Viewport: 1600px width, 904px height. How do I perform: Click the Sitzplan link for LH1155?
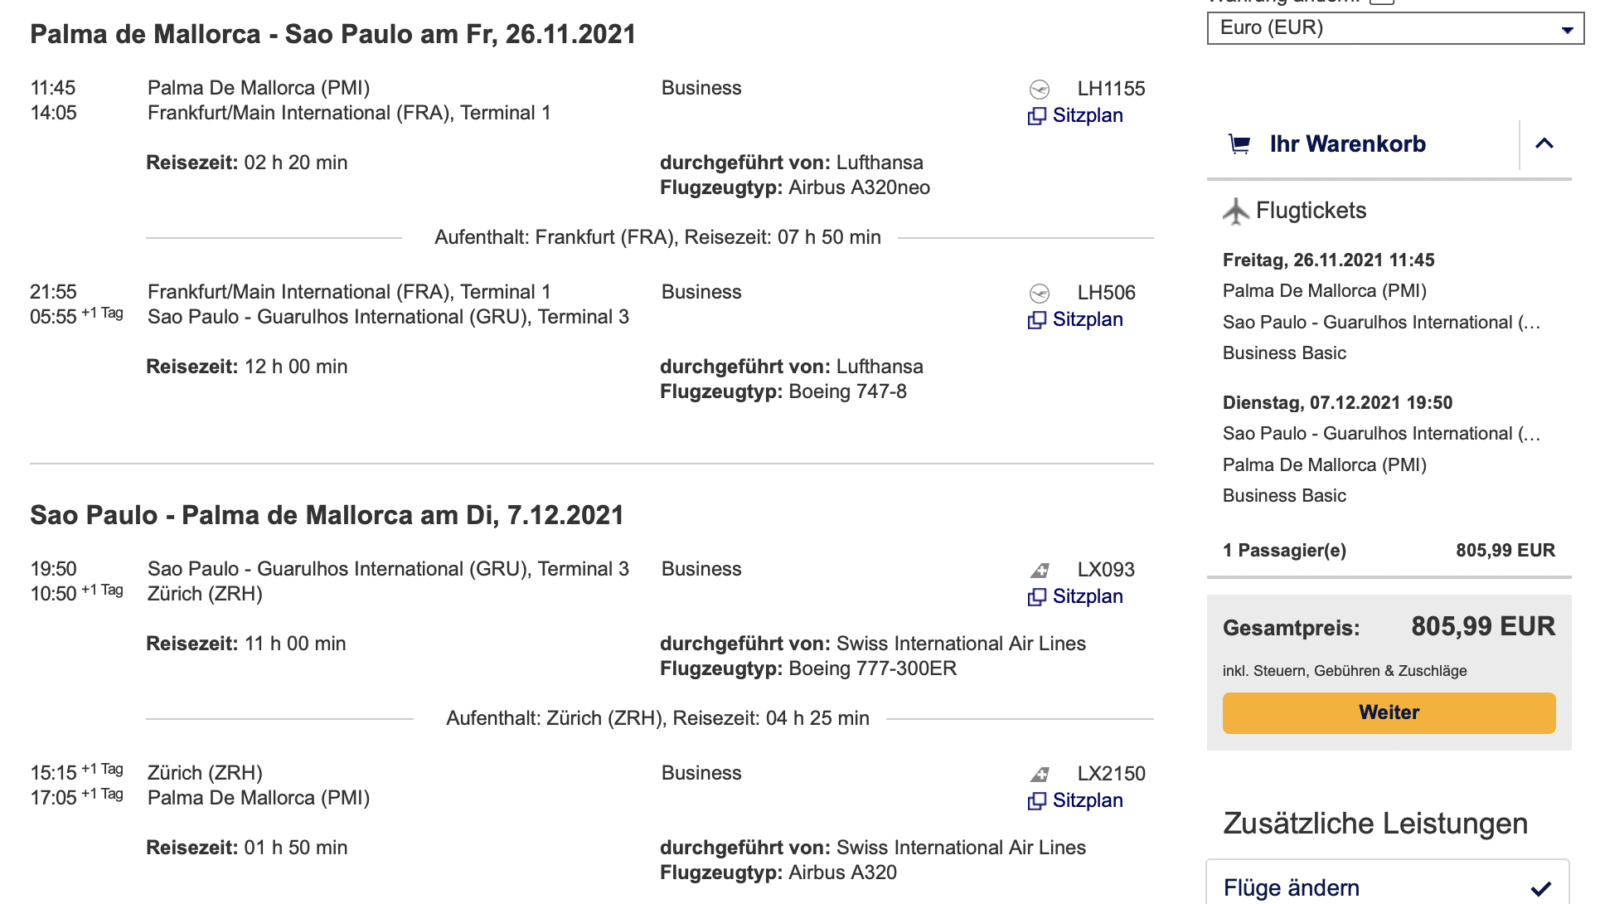pyautogui.click(x=1087, y=116)
